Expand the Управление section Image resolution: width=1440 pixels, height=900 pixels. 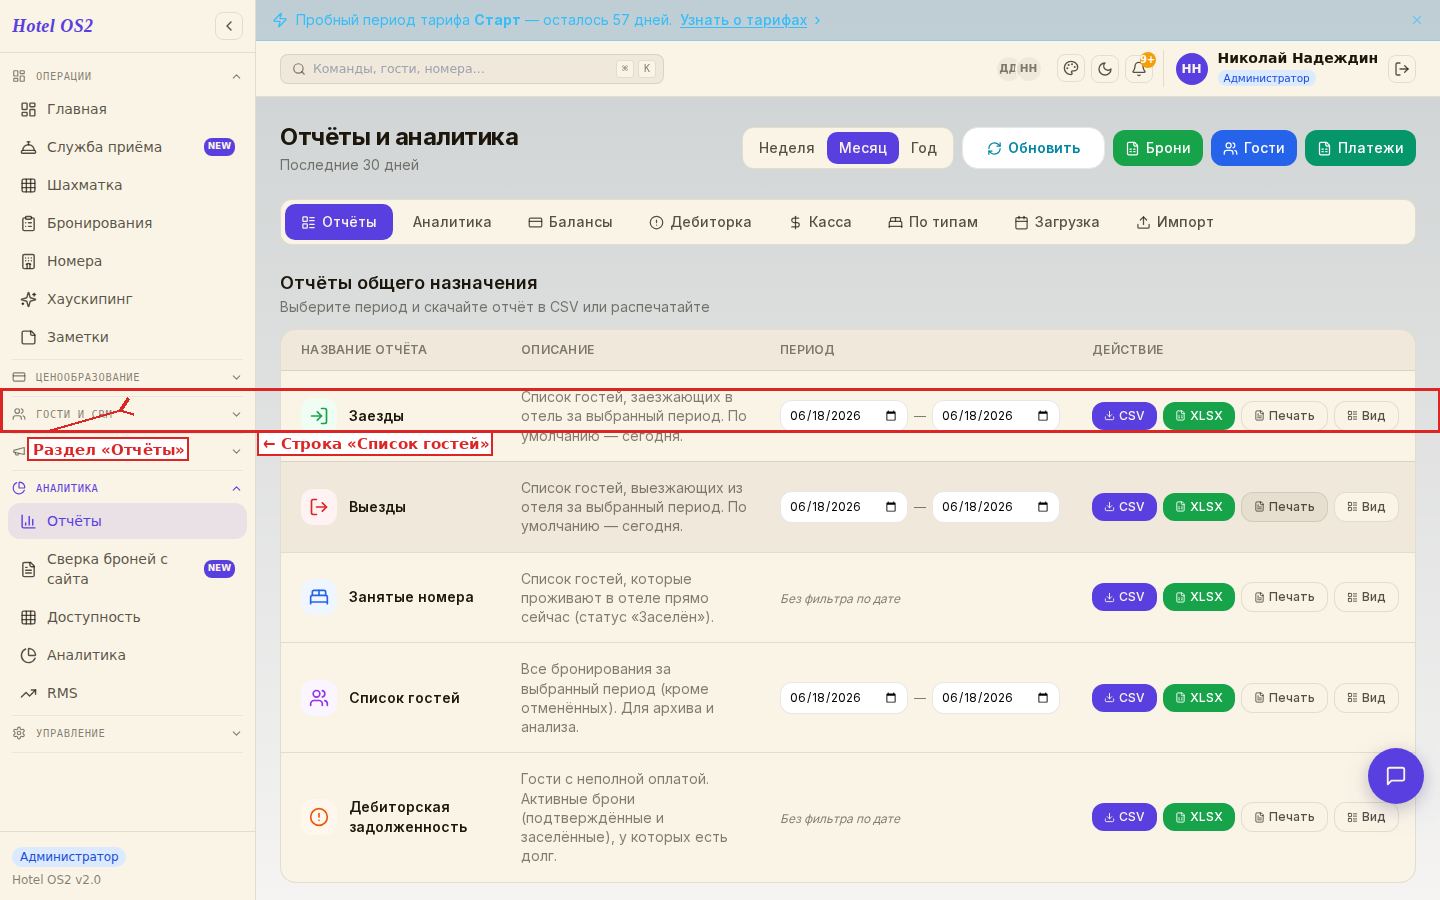(x=127, y=733)
